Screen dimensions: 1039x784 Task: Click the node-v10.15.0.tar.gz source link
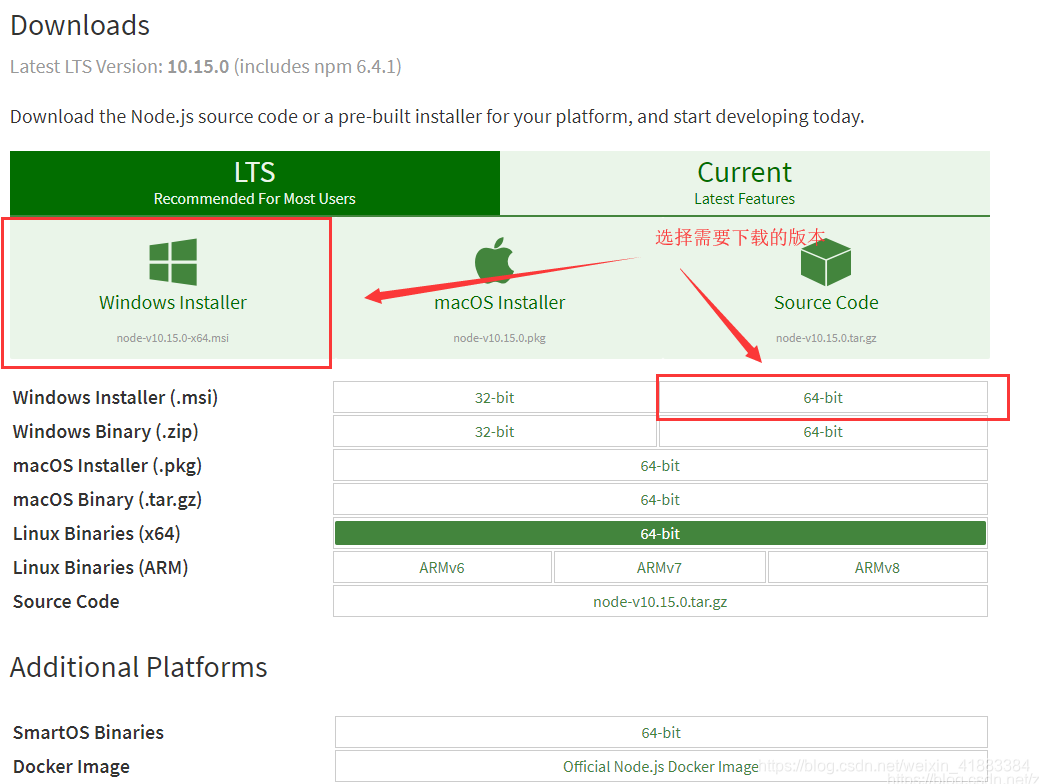point(660,601)
